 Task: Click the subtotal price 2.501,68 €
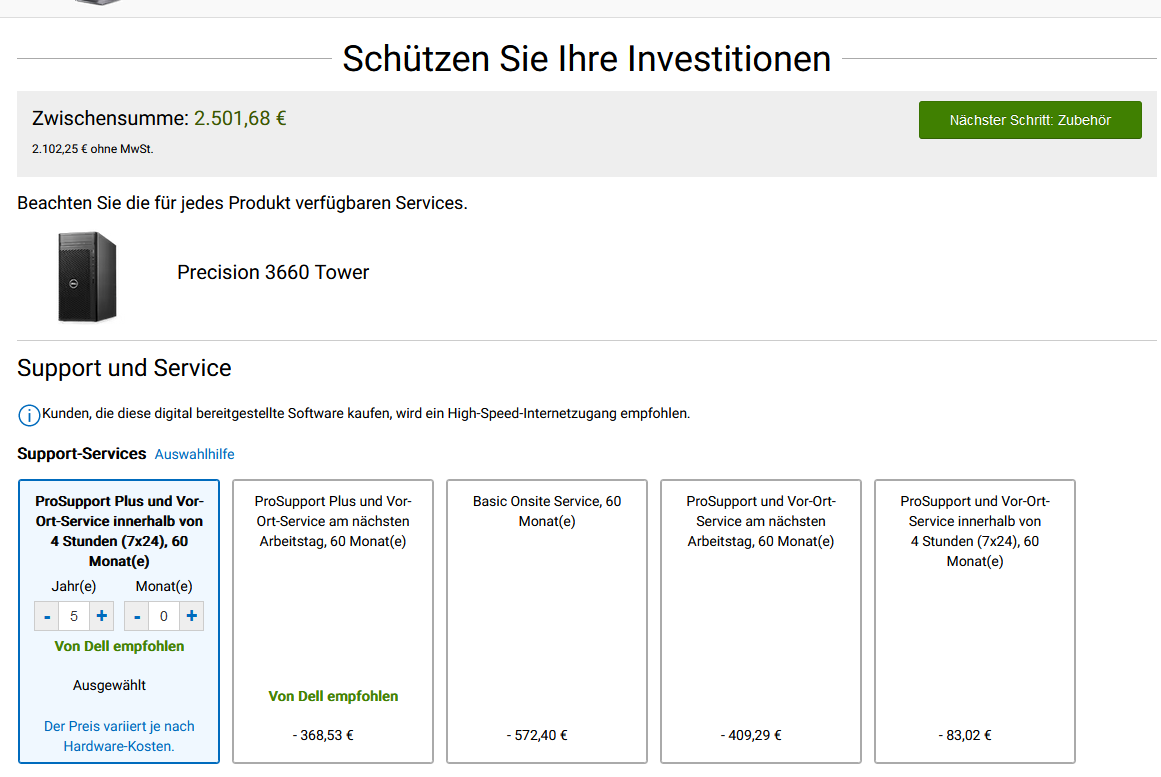pyautogui.click(x=241, y=117)
